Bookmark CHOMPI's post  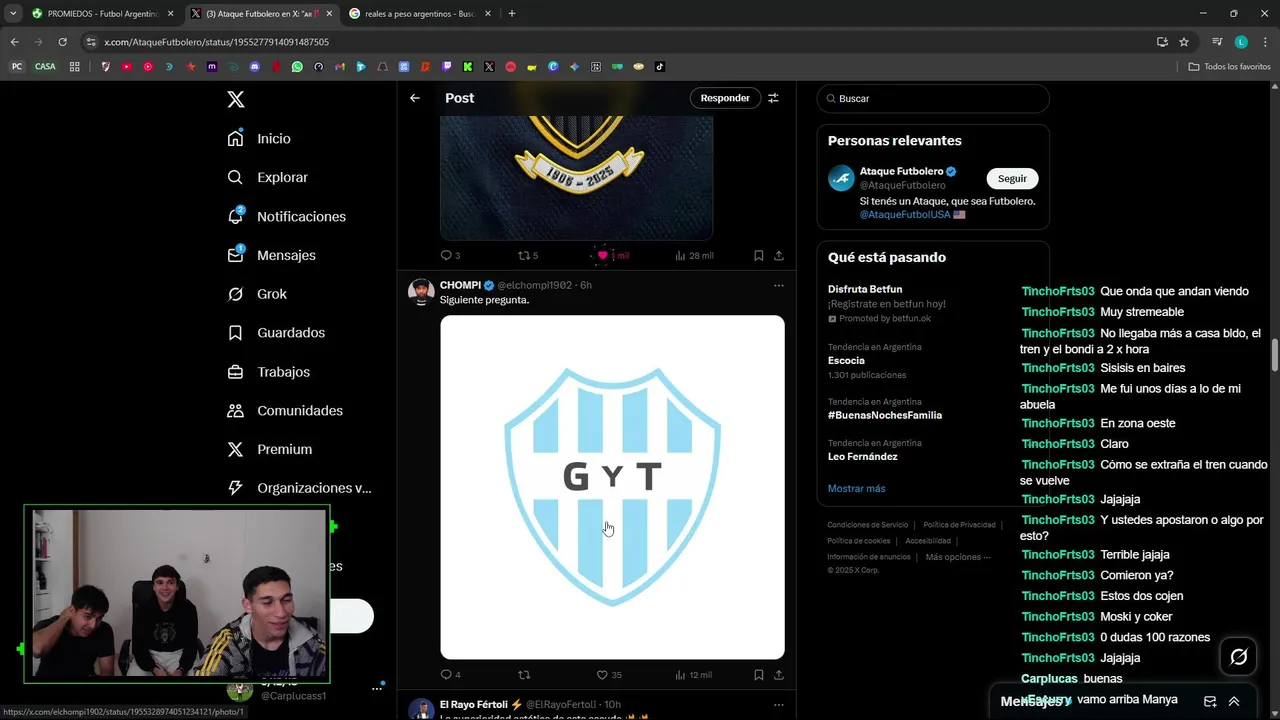[x=758, y=675]
